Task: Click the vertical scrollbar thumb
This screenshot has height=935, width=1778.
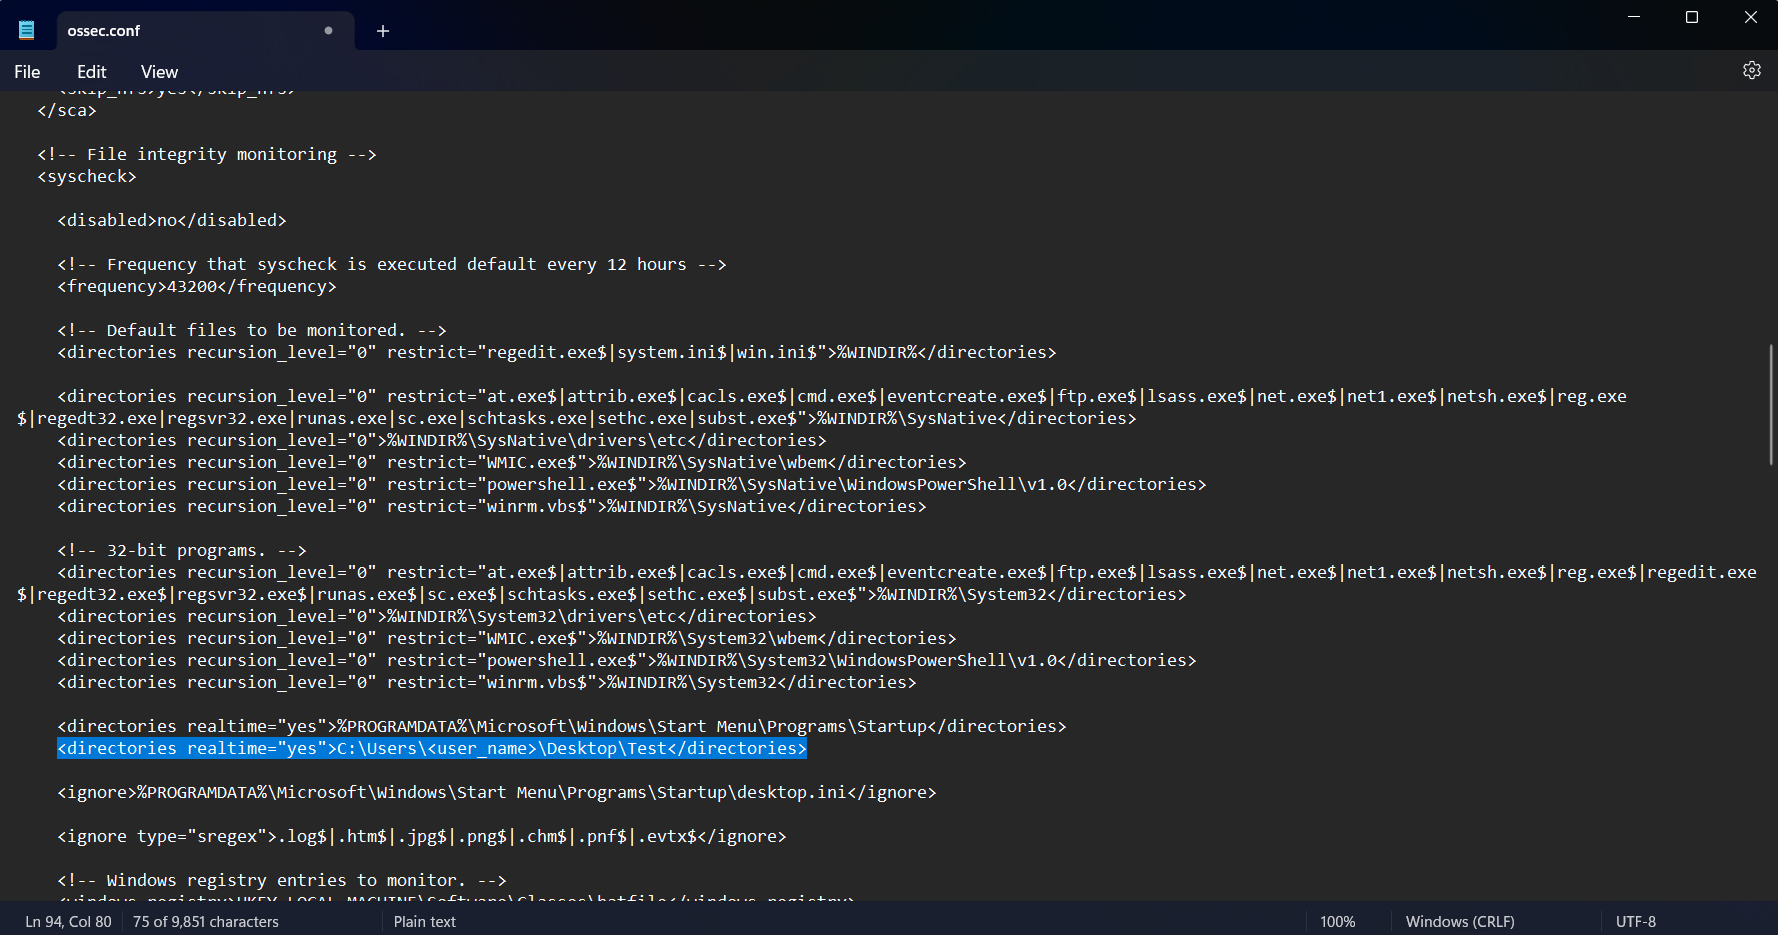Action: click(x=1771, y=404)
